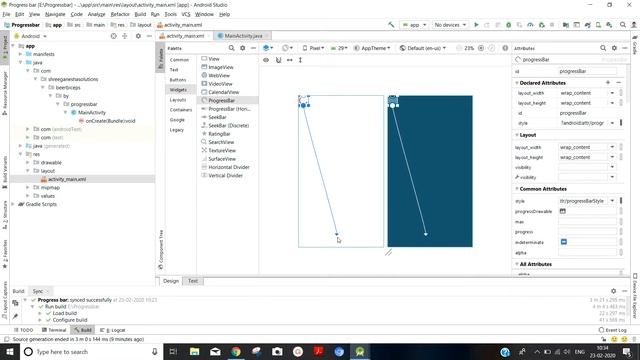The width and height of the screenshot is (640, 360).
Task: Open the Build menu
Action: point(140,14)
